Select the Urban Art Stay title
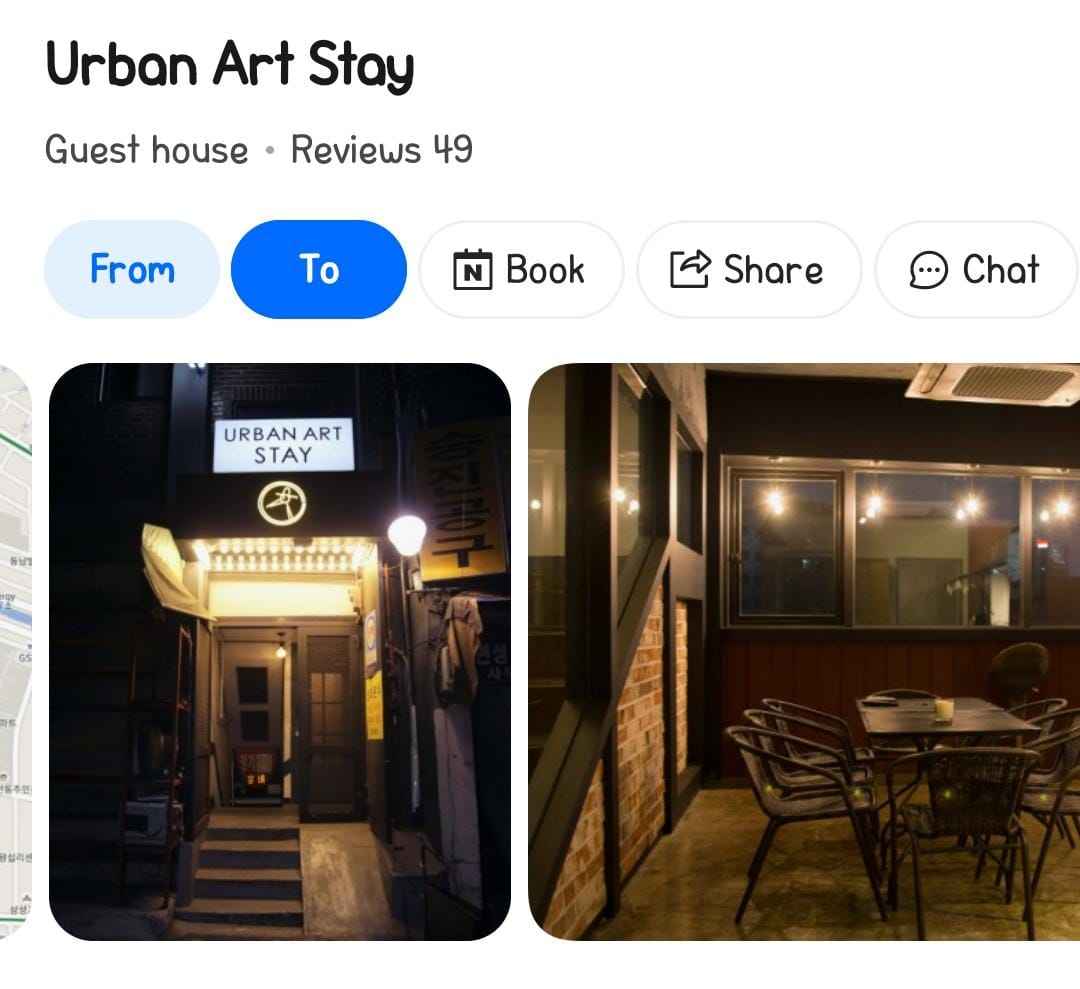 click(x=230, y=65)
